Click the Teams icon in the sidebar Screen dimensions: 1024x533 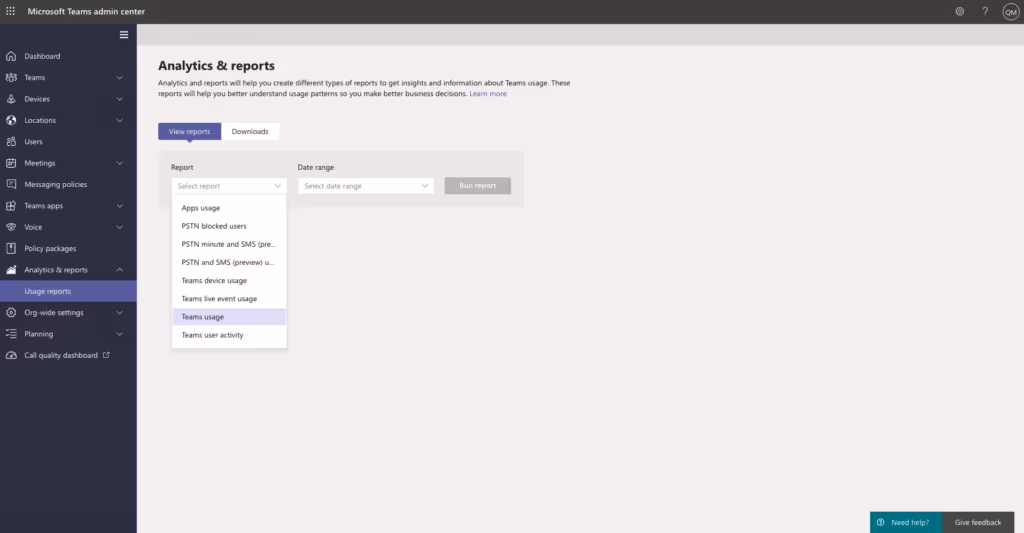(x=11, y=78)
